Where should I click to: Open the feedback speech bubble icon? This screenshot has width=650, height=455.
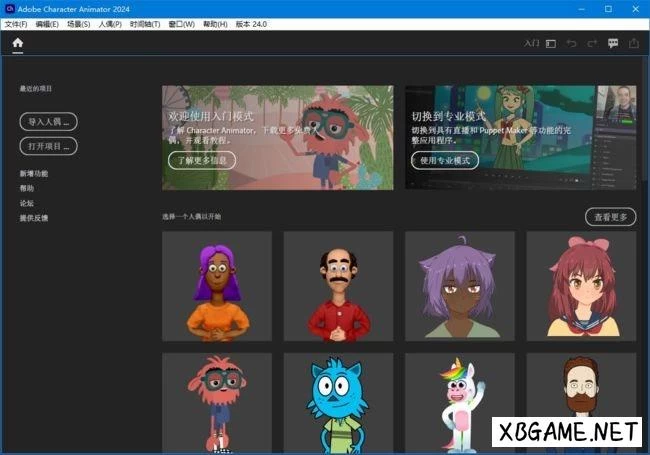(x=613, y=44)
